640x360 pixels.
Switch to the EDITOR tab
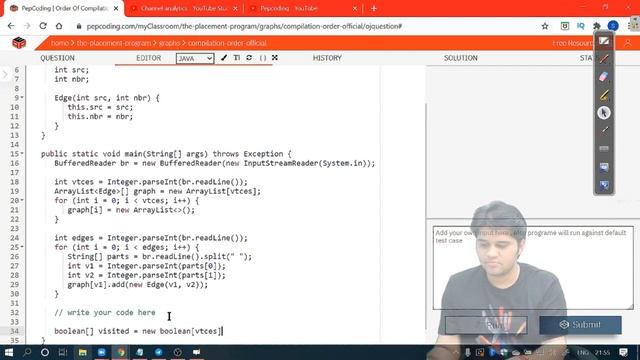click(x=149, y=58)
